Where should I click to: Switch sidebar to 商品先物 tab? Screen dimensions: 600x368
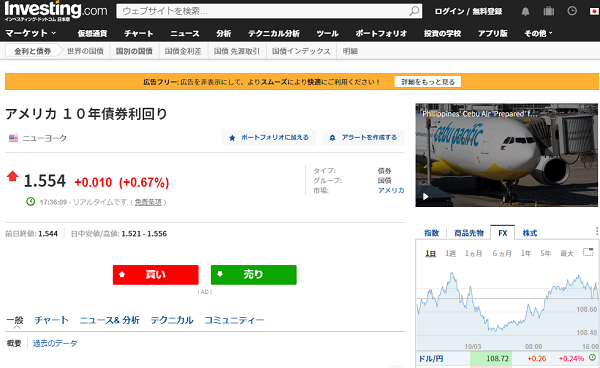[469, 233]
